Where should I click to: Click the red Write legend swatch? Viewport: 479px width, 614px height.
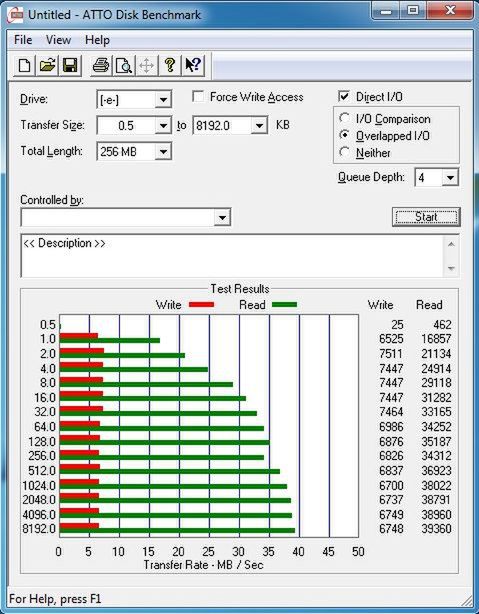coord(201,304)
